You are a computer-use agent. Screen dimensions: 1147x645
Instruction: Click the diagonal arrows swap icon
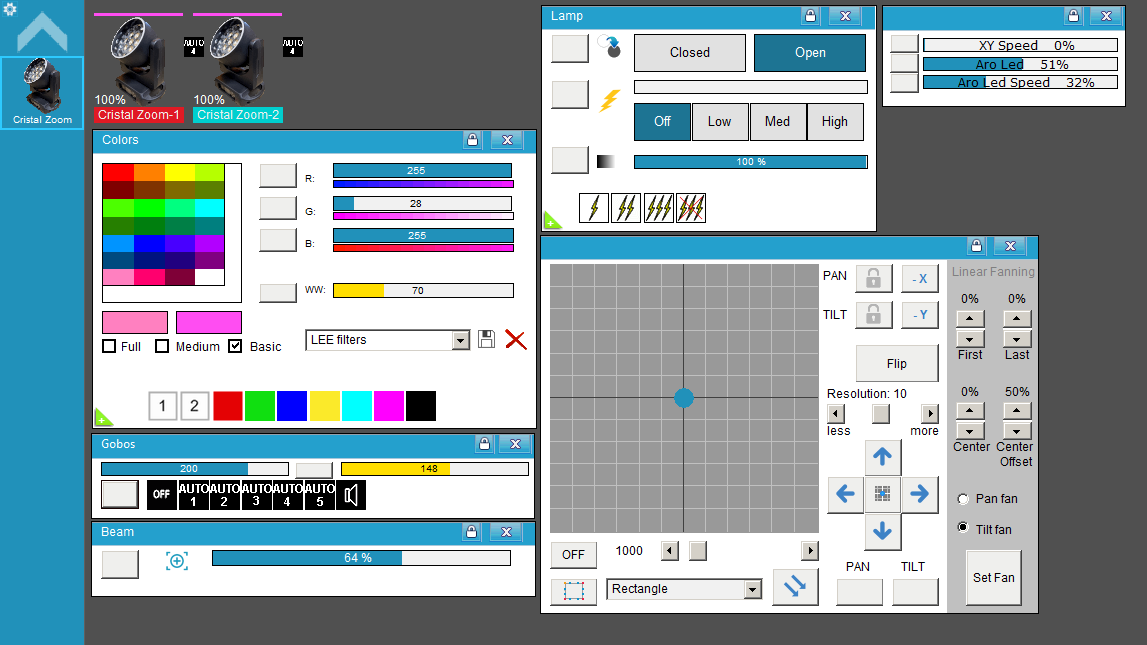[795, 587]
